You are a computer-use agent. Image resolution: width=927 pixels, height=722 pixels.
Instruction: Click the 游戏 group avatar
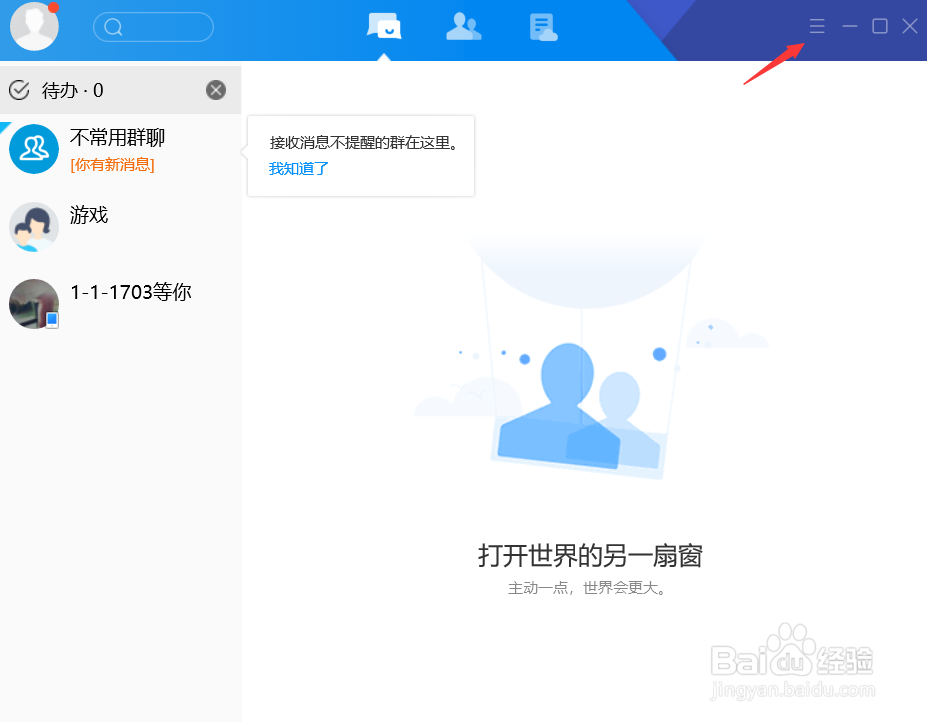34,227
